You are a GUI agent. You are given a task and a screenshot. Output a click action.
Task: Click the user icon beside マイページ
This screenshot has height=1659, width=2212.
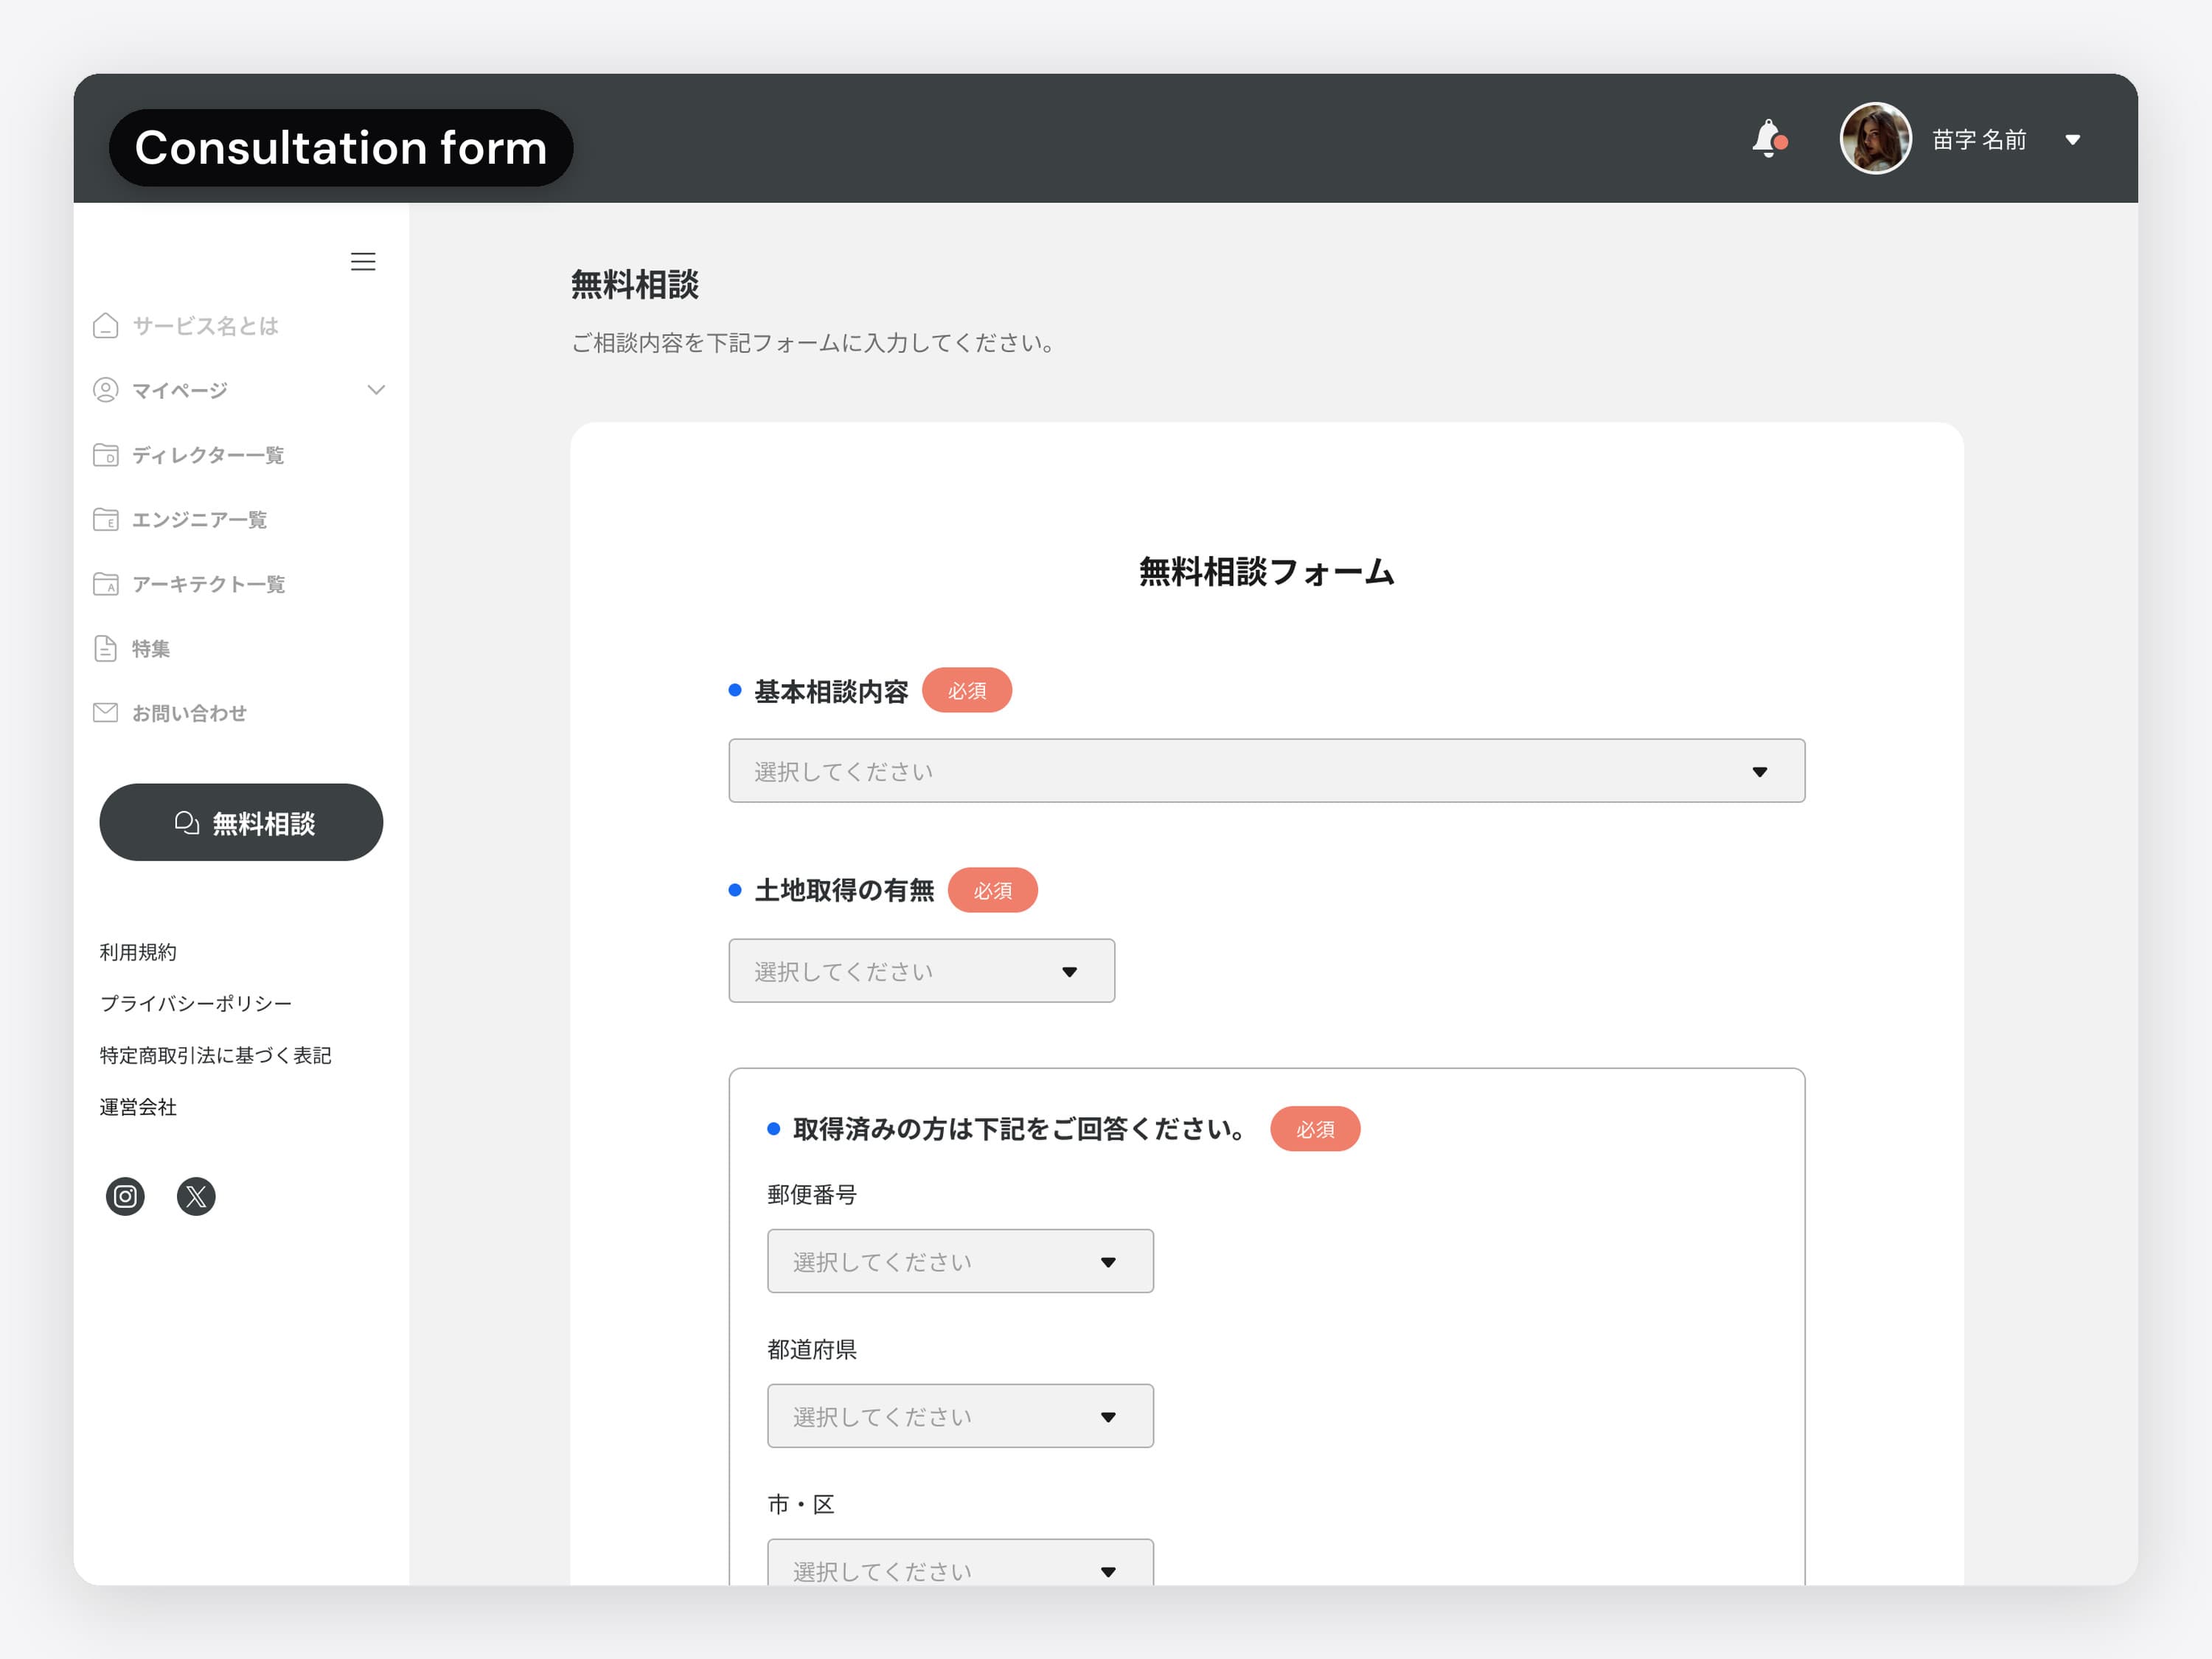pos(105,390)
